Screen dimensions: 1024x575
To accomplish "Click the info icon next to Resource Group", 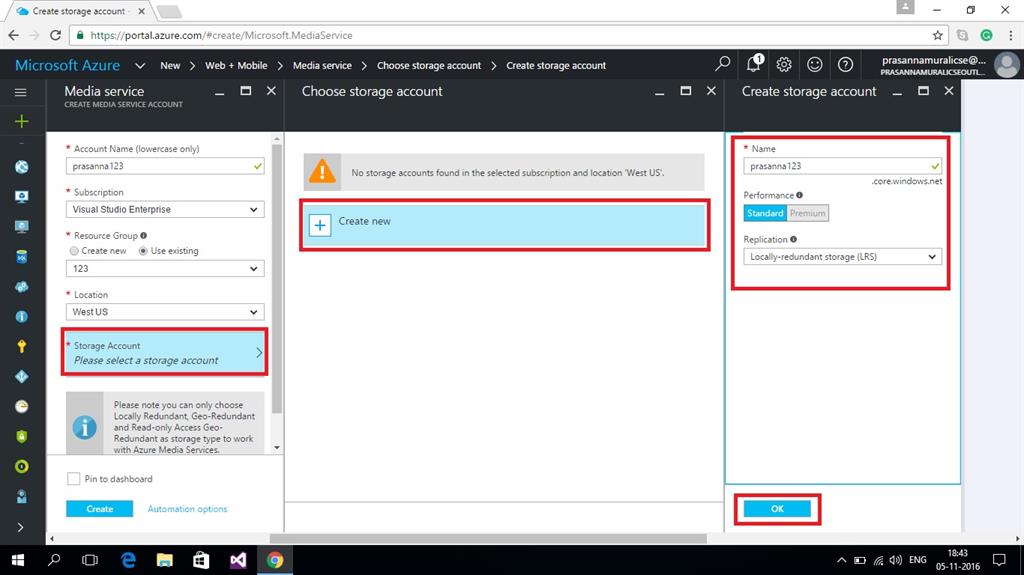I will pyautogui.click(x=144, y=235).
